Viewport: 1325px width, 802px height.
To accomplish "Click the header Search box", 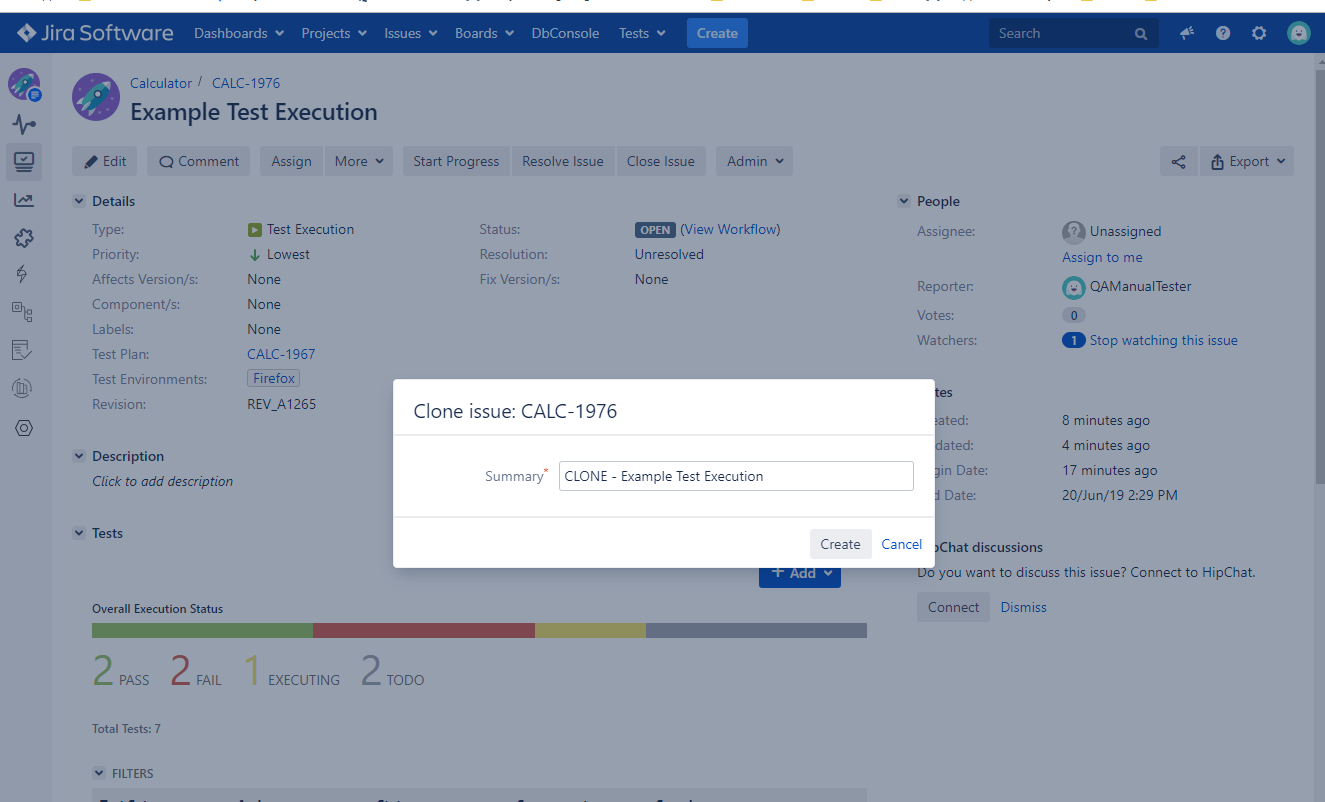I will point(1074,33).
